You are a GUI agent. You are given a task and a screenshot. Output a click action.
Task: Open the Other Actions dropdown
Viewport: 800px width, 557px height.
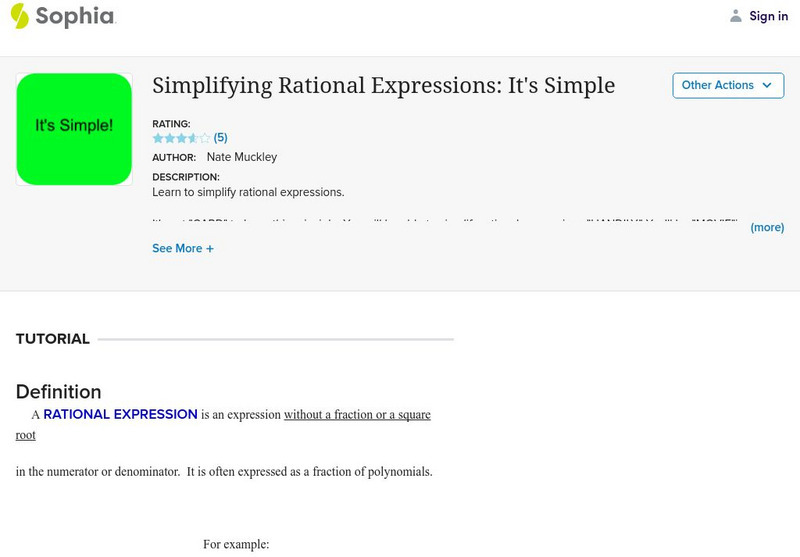tap(727, 85)
